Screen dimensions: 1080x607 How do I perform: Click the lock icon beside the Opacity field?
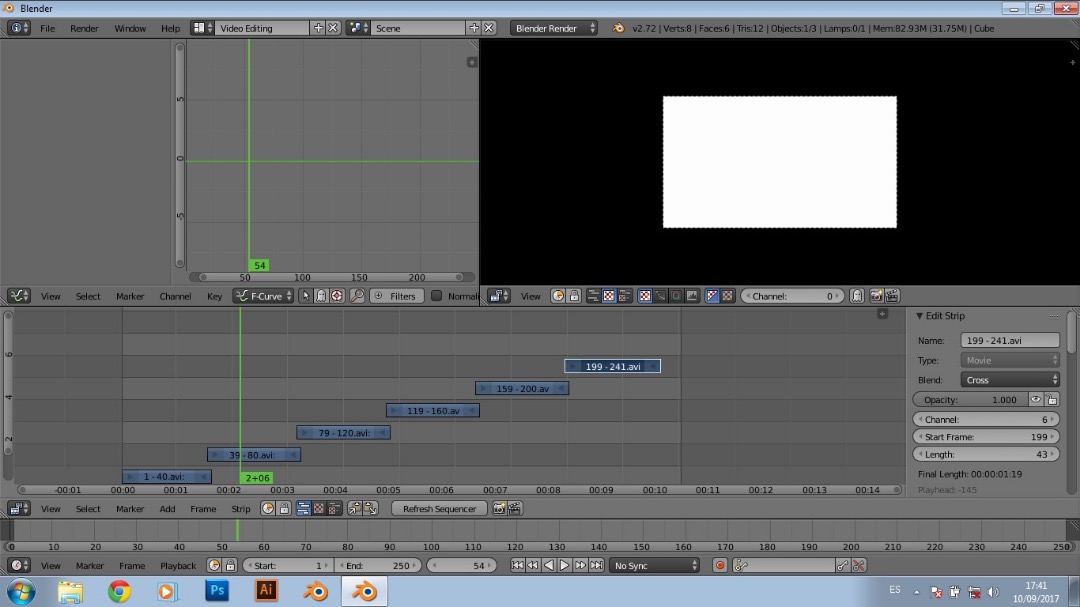click(x=1052, y=399)
